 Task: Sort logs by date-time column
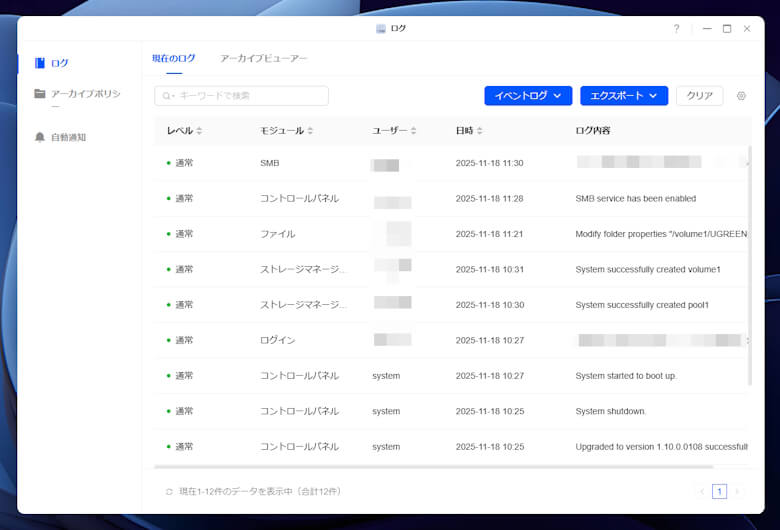pos(481,131)
